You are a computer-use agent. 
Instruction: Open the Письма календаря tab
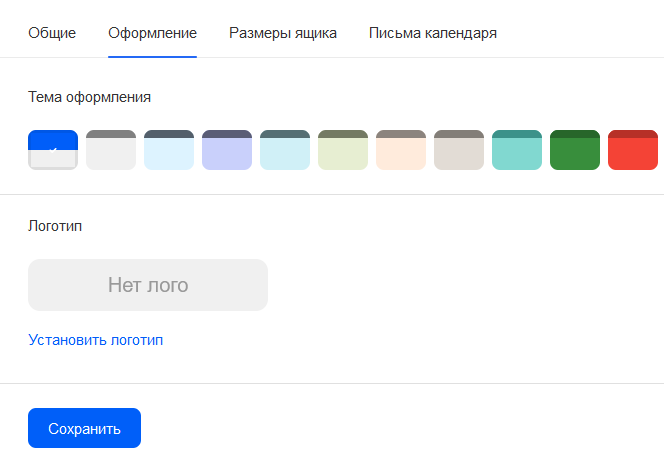click(433, 33)
